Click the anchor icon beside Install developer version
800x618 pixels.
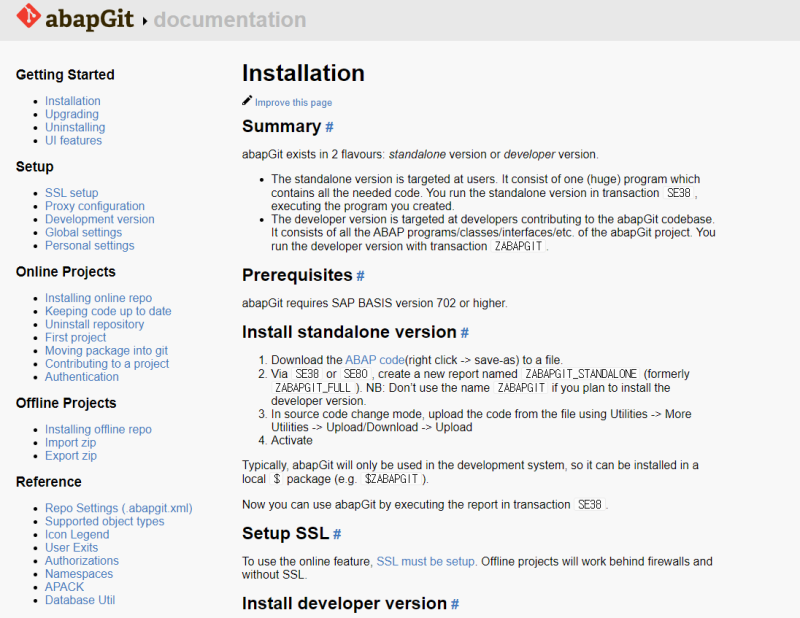click(454, 603)
